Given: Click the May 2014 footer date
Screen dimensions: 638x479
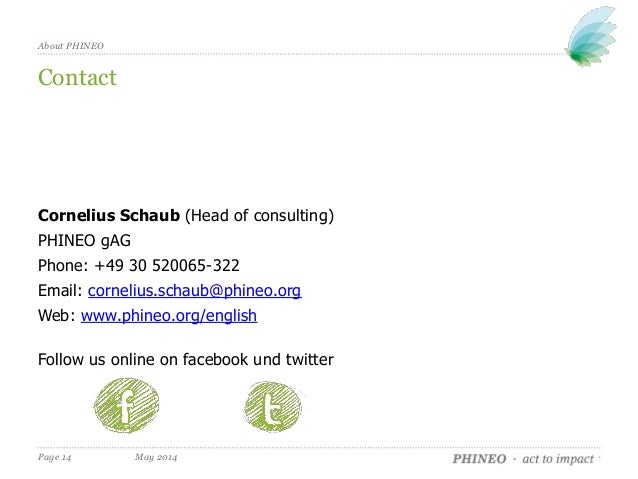Looking at the screenshot, I should (156, 457).
